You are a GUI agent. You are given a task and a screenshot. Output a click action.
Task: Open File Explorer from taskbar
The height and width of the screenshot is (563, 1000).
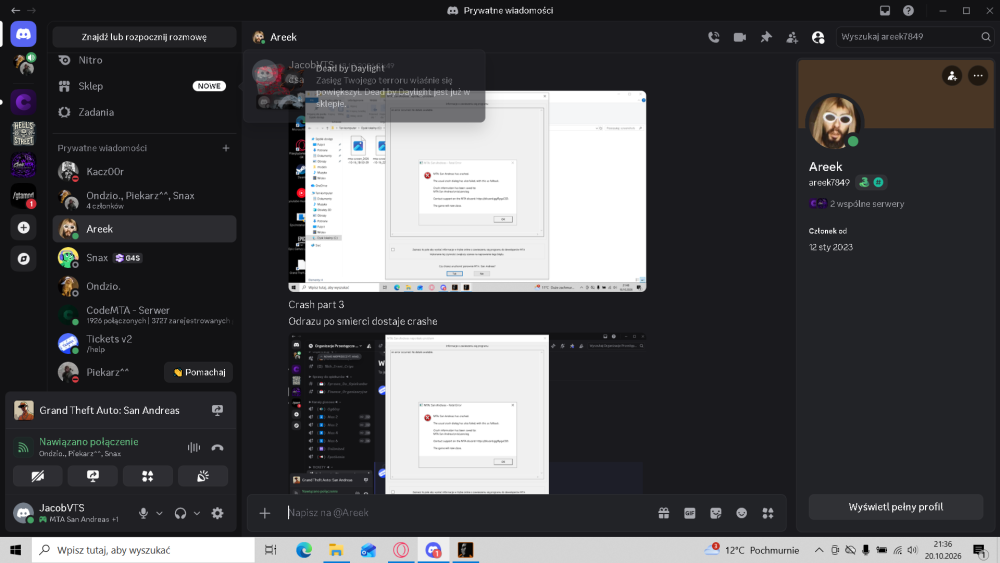(x=336, y=550)
